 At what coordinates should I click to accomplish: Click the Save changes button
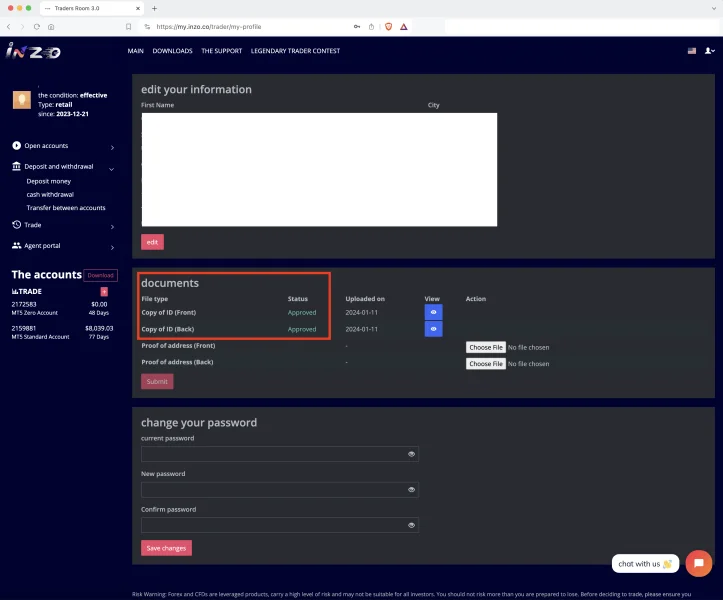click(166, 548)
